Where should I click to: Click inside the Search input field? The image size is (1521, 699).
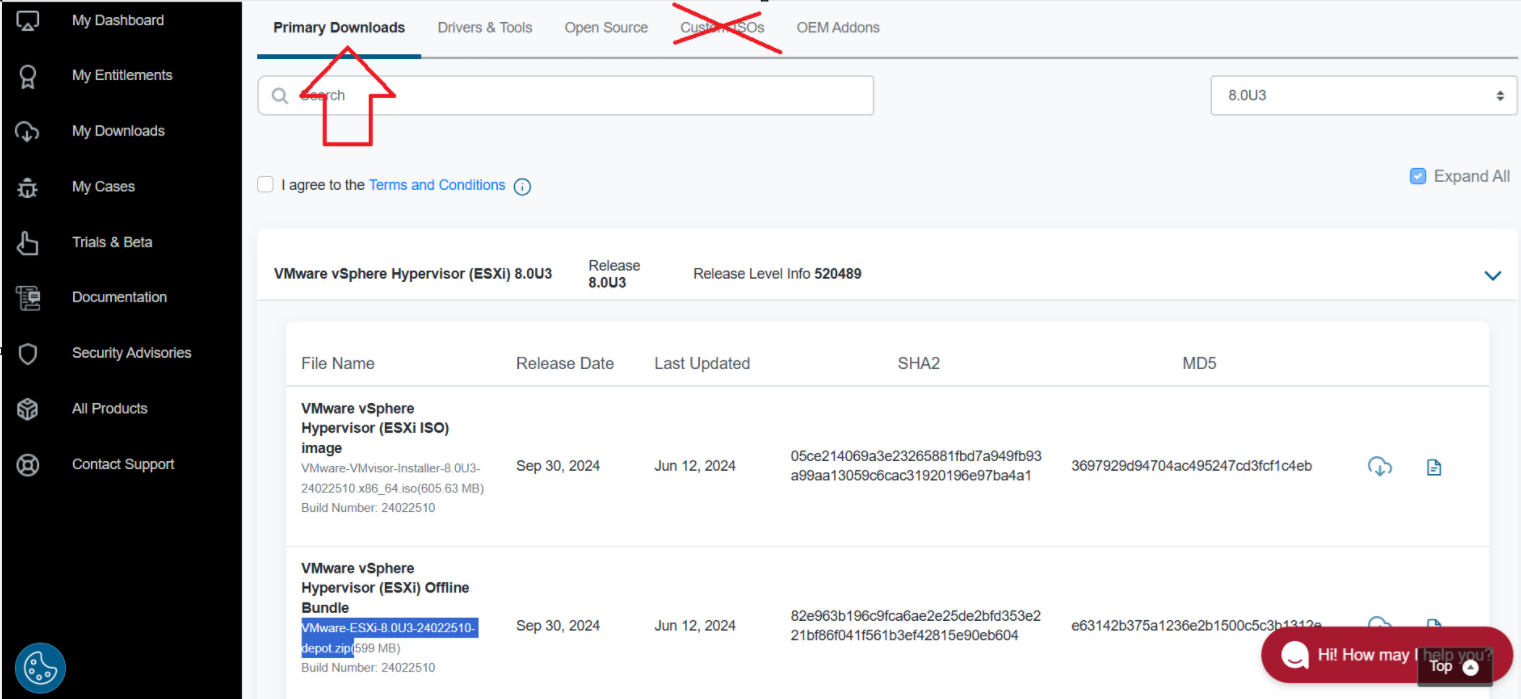point(566,96)
